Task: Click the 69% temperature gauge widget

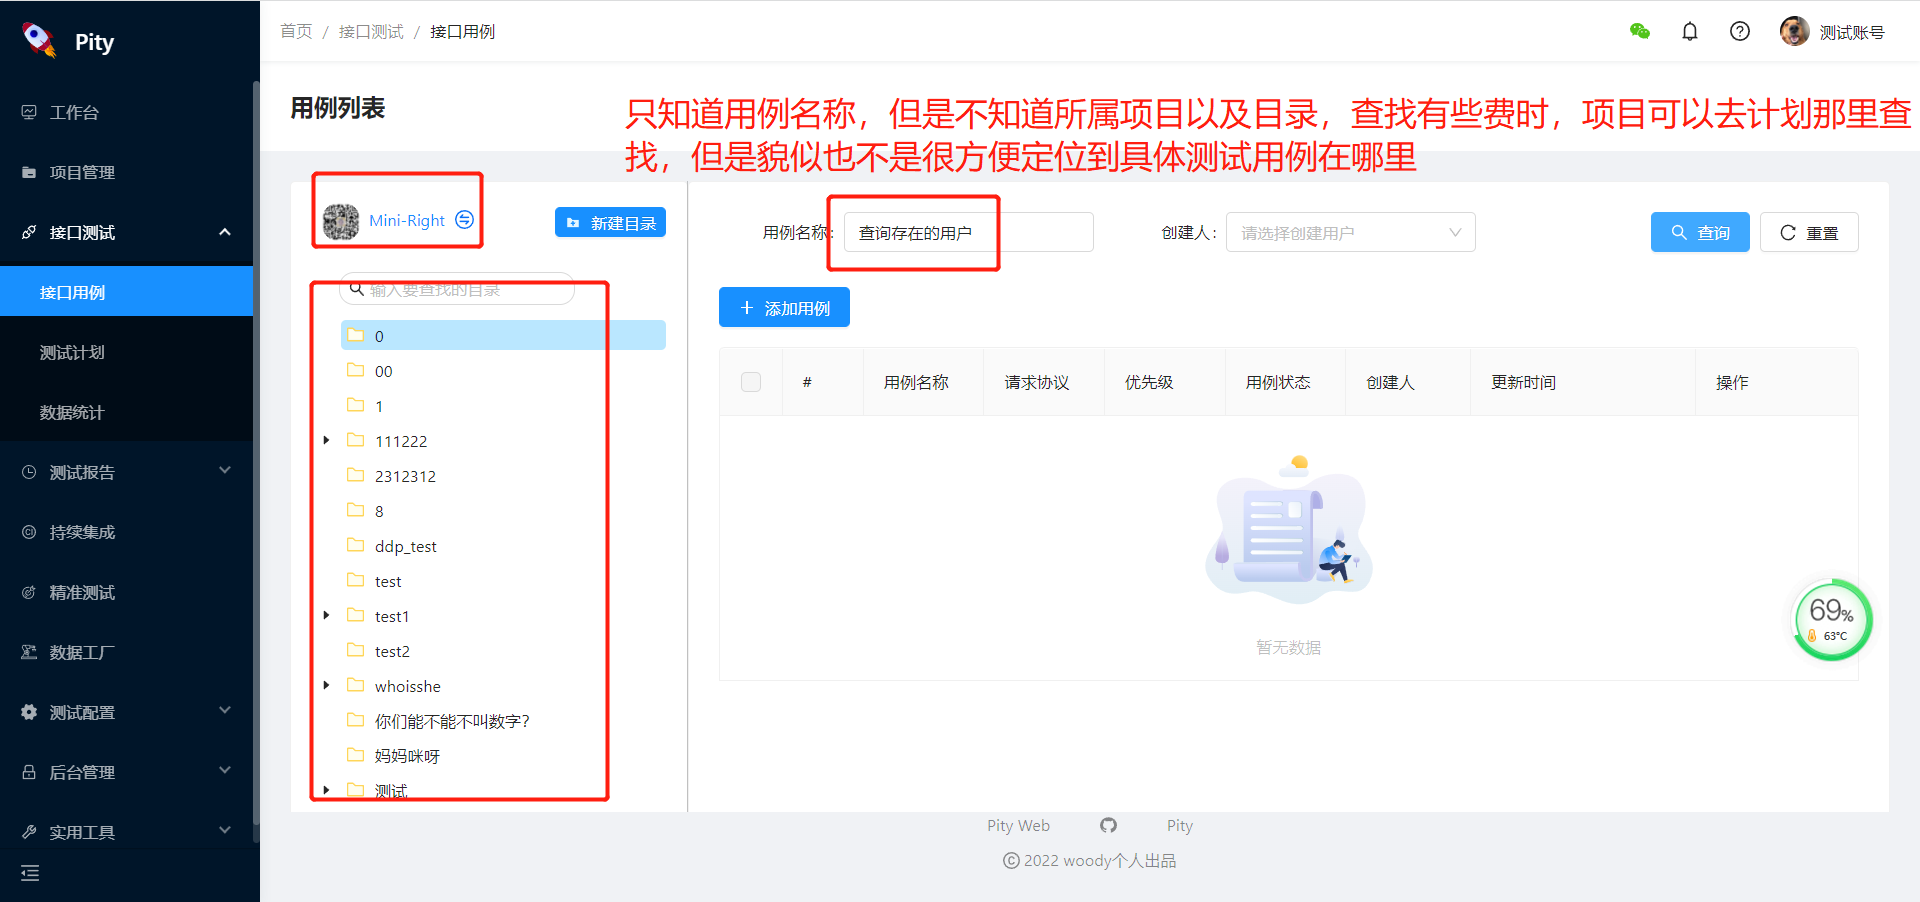Action: coord(1832,620)
